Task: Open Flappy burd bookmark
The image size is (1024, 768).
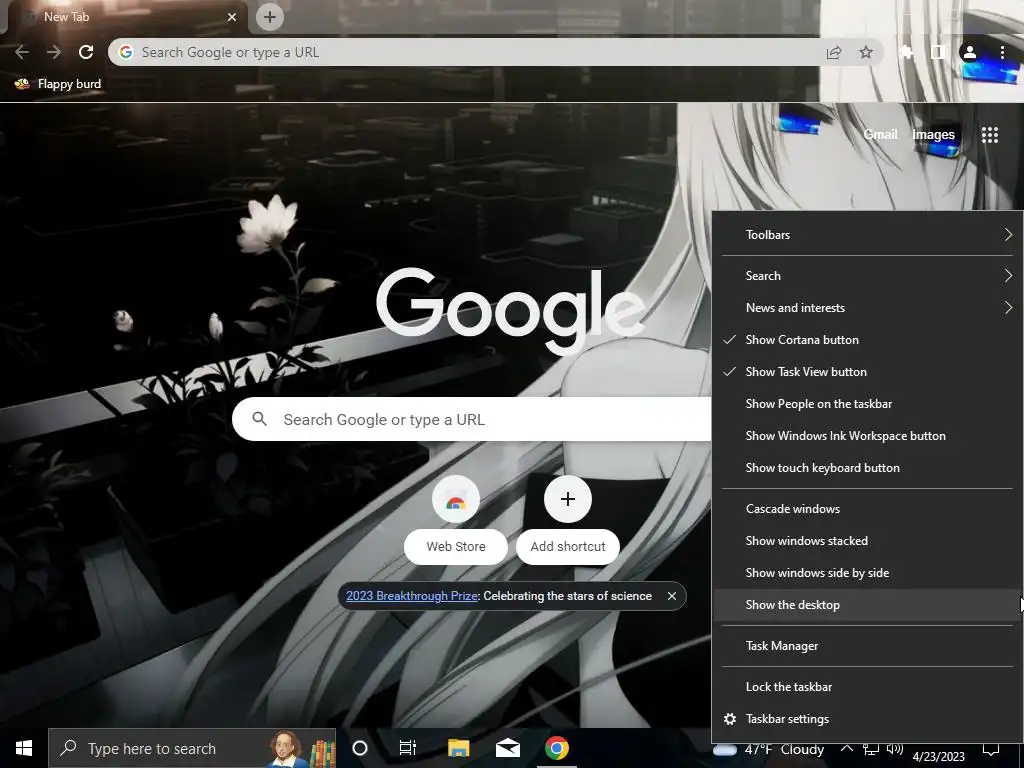Action: pyautogui.click(x=58, y=84)
